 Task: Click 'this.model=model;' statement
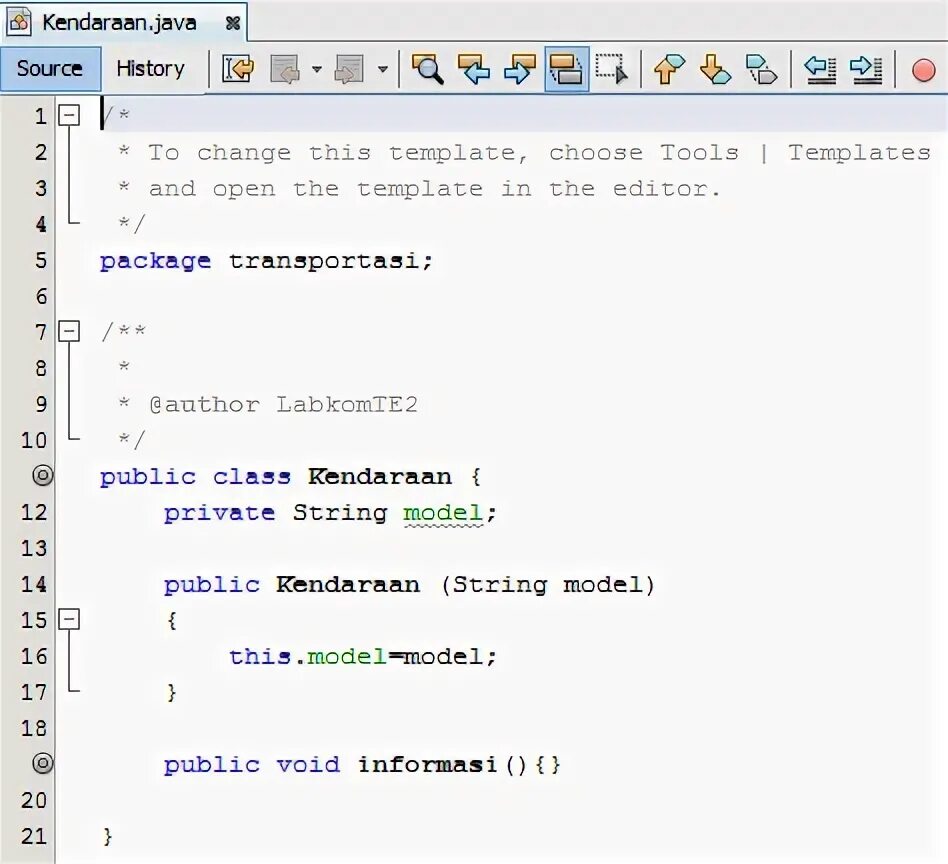point(363,657)
